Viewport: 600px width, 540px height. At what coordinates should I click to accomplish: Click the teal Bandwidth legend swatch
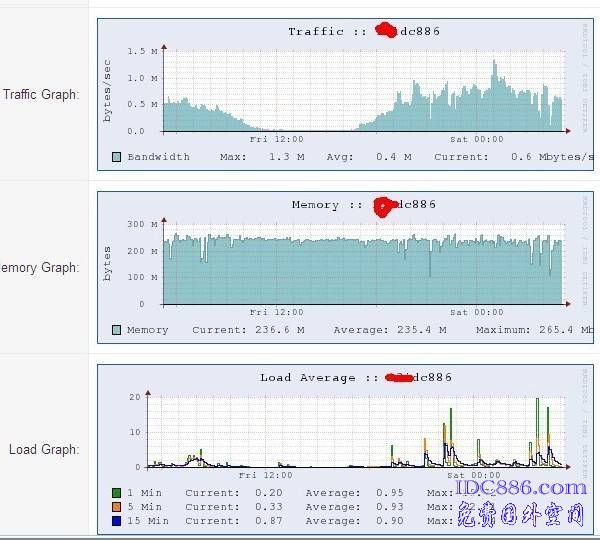click(x=117, y=157)
